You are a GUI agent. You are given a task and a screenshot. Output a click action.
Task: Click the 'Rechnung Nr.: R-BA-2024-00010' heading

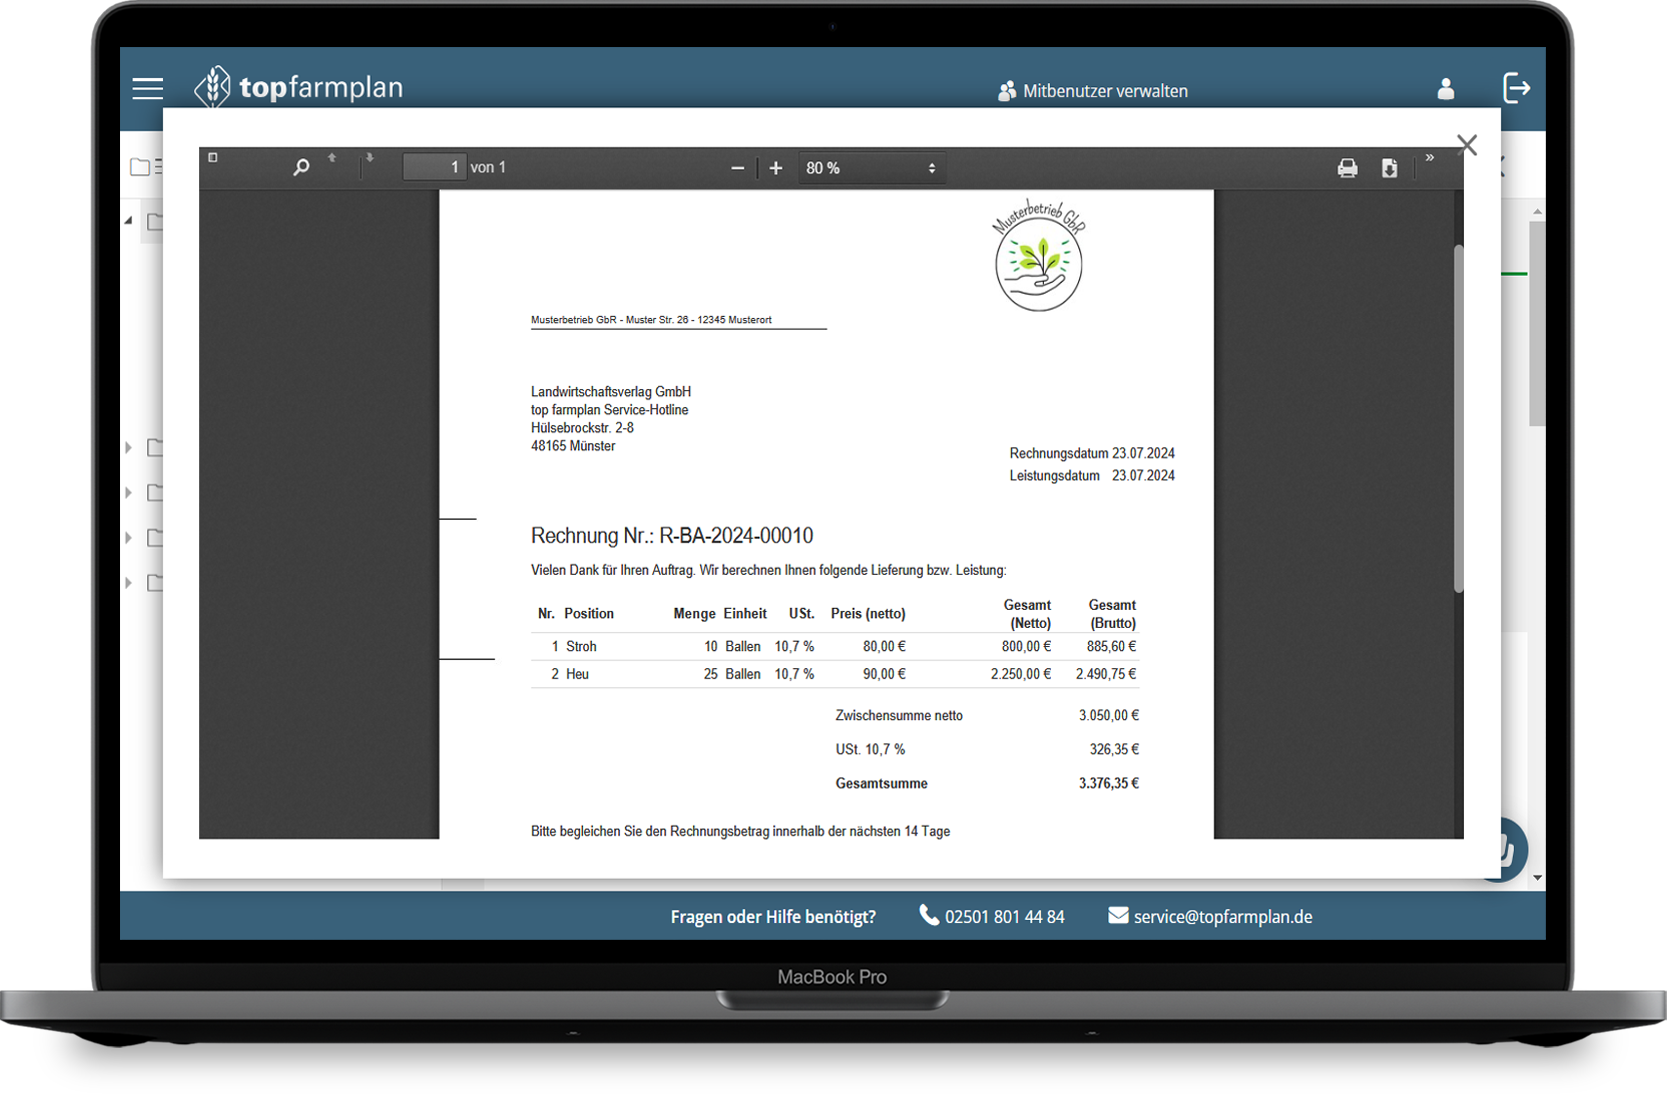coord(672,536)
